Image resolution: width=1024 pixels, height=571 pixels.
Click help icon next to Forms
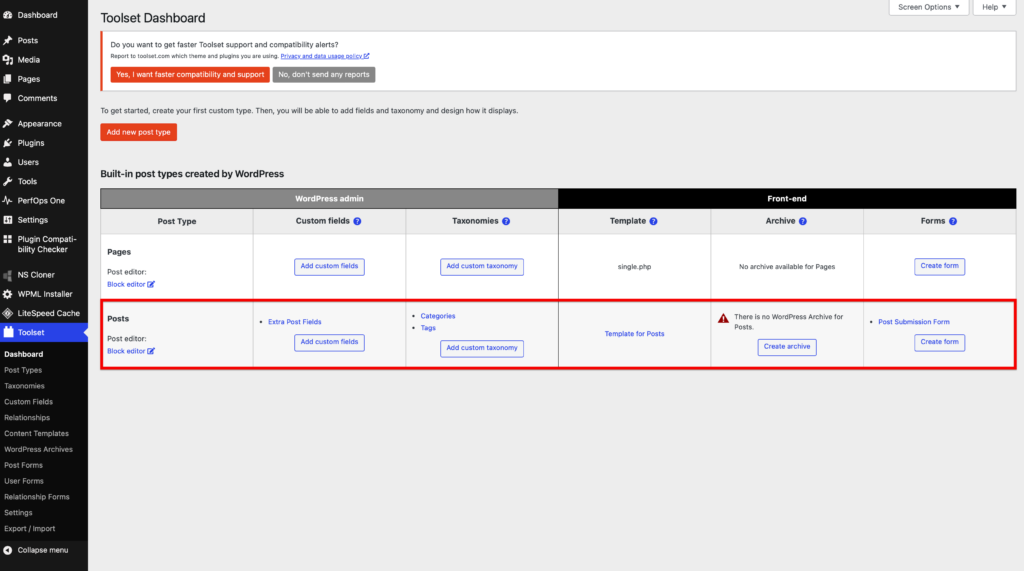point(953,221)
